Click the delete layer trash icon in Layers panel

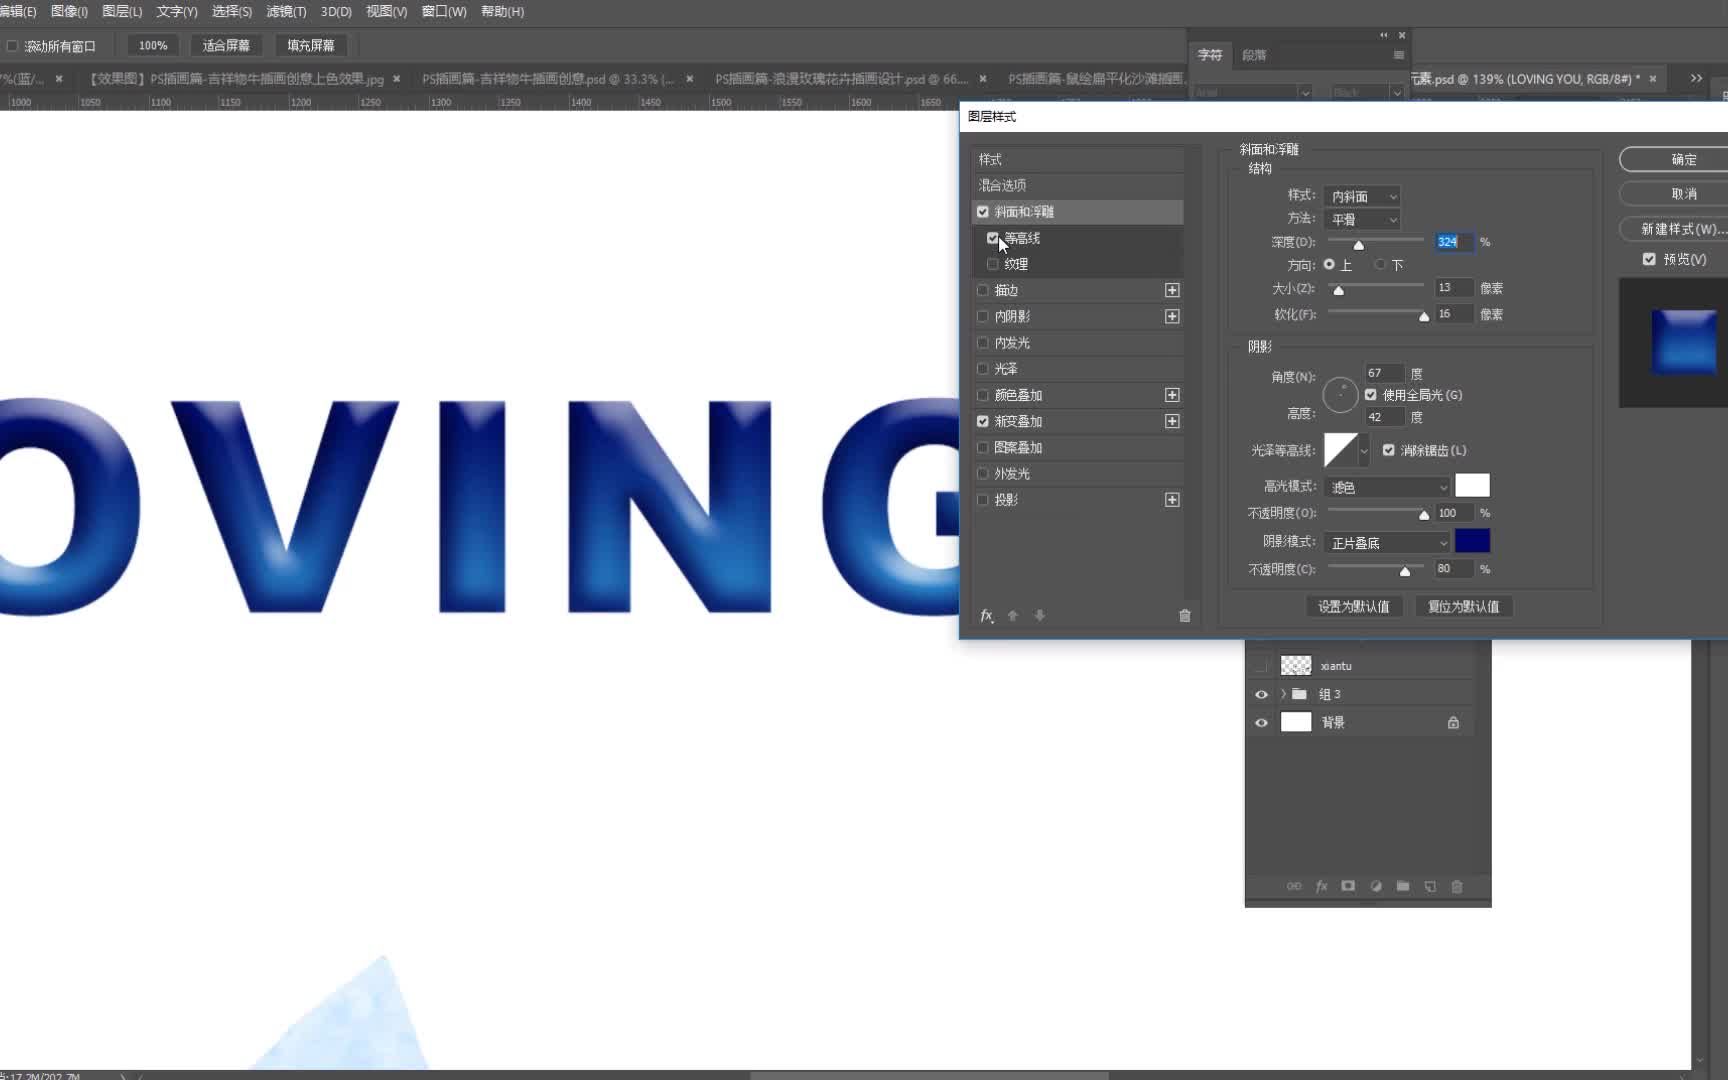tap(1457, 886)
